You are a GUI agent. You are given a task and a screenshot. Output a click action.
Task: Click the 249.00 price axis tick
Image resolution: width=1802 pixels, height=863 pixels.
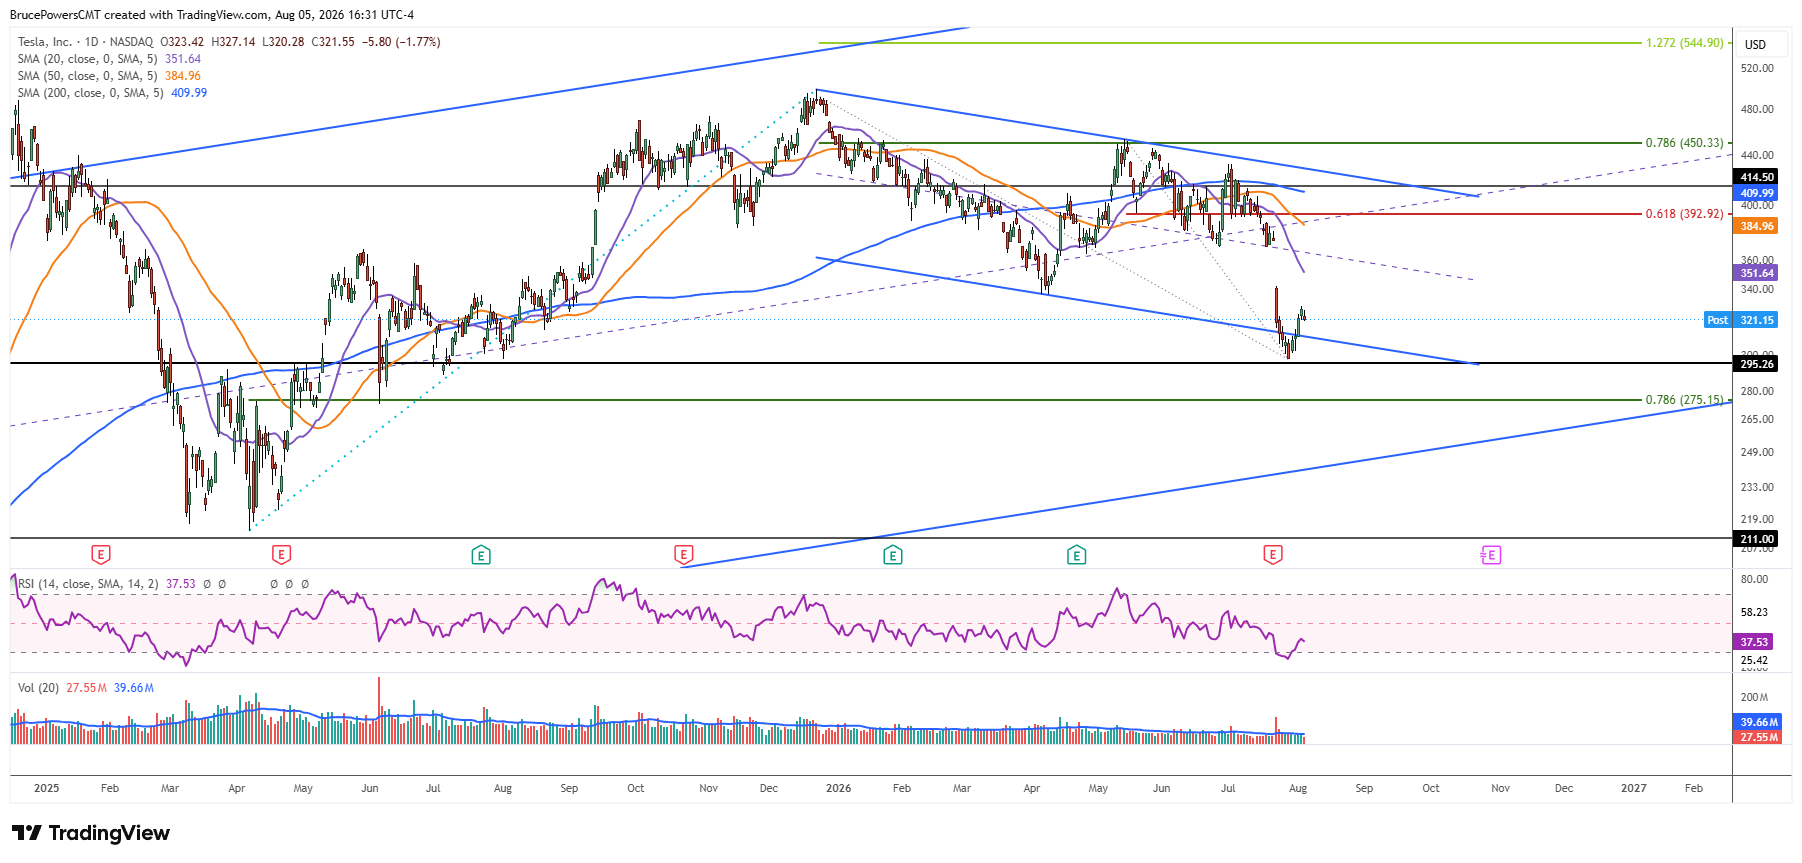click(1757, 452)
